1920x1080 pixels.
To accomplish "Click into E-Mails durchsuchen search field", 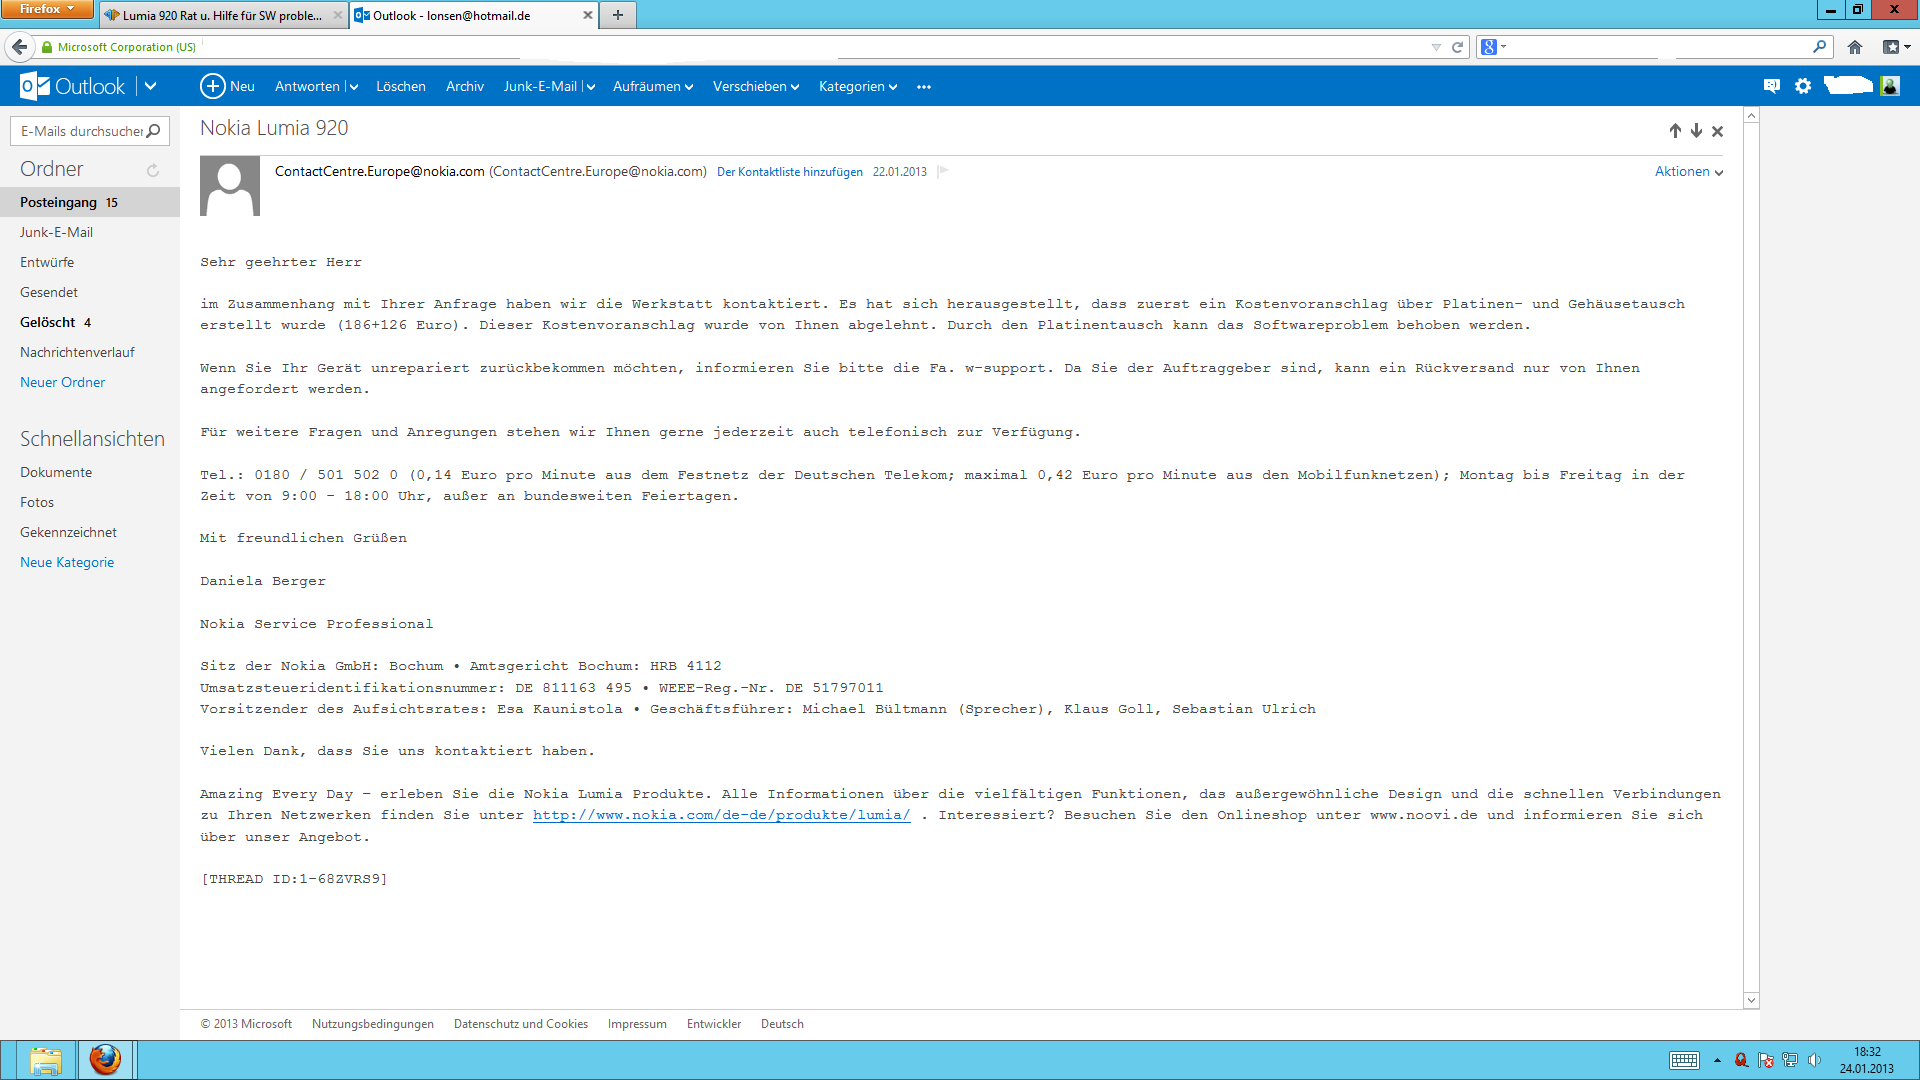I will point(82,131).
